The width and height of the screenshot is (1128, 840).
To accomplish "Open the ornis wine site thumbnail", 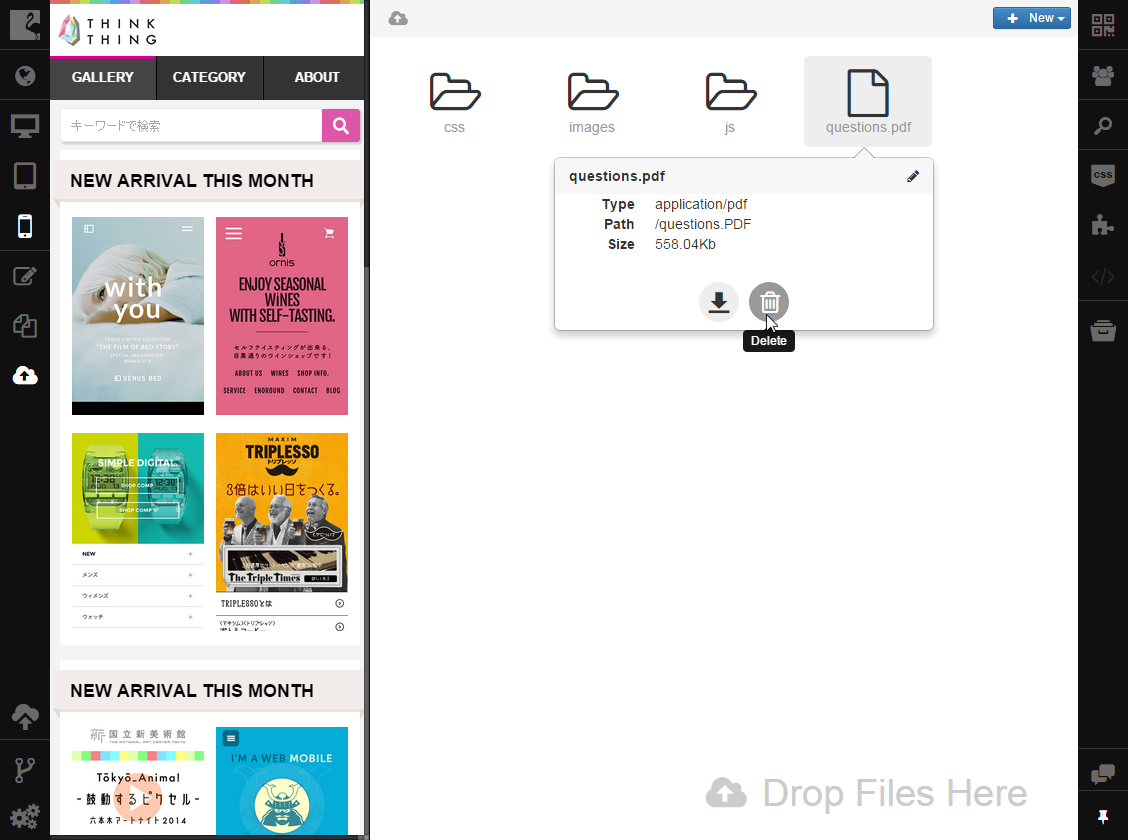I will point(282,316).
